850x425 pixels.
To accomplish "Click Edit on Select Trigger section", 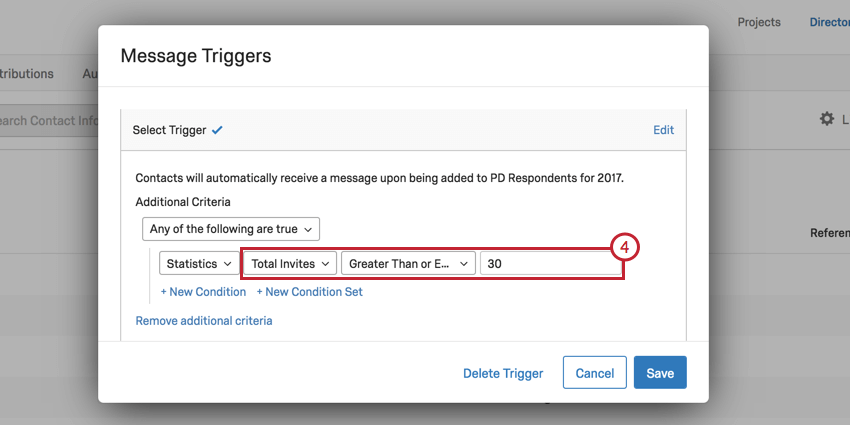I will point(664,130).
